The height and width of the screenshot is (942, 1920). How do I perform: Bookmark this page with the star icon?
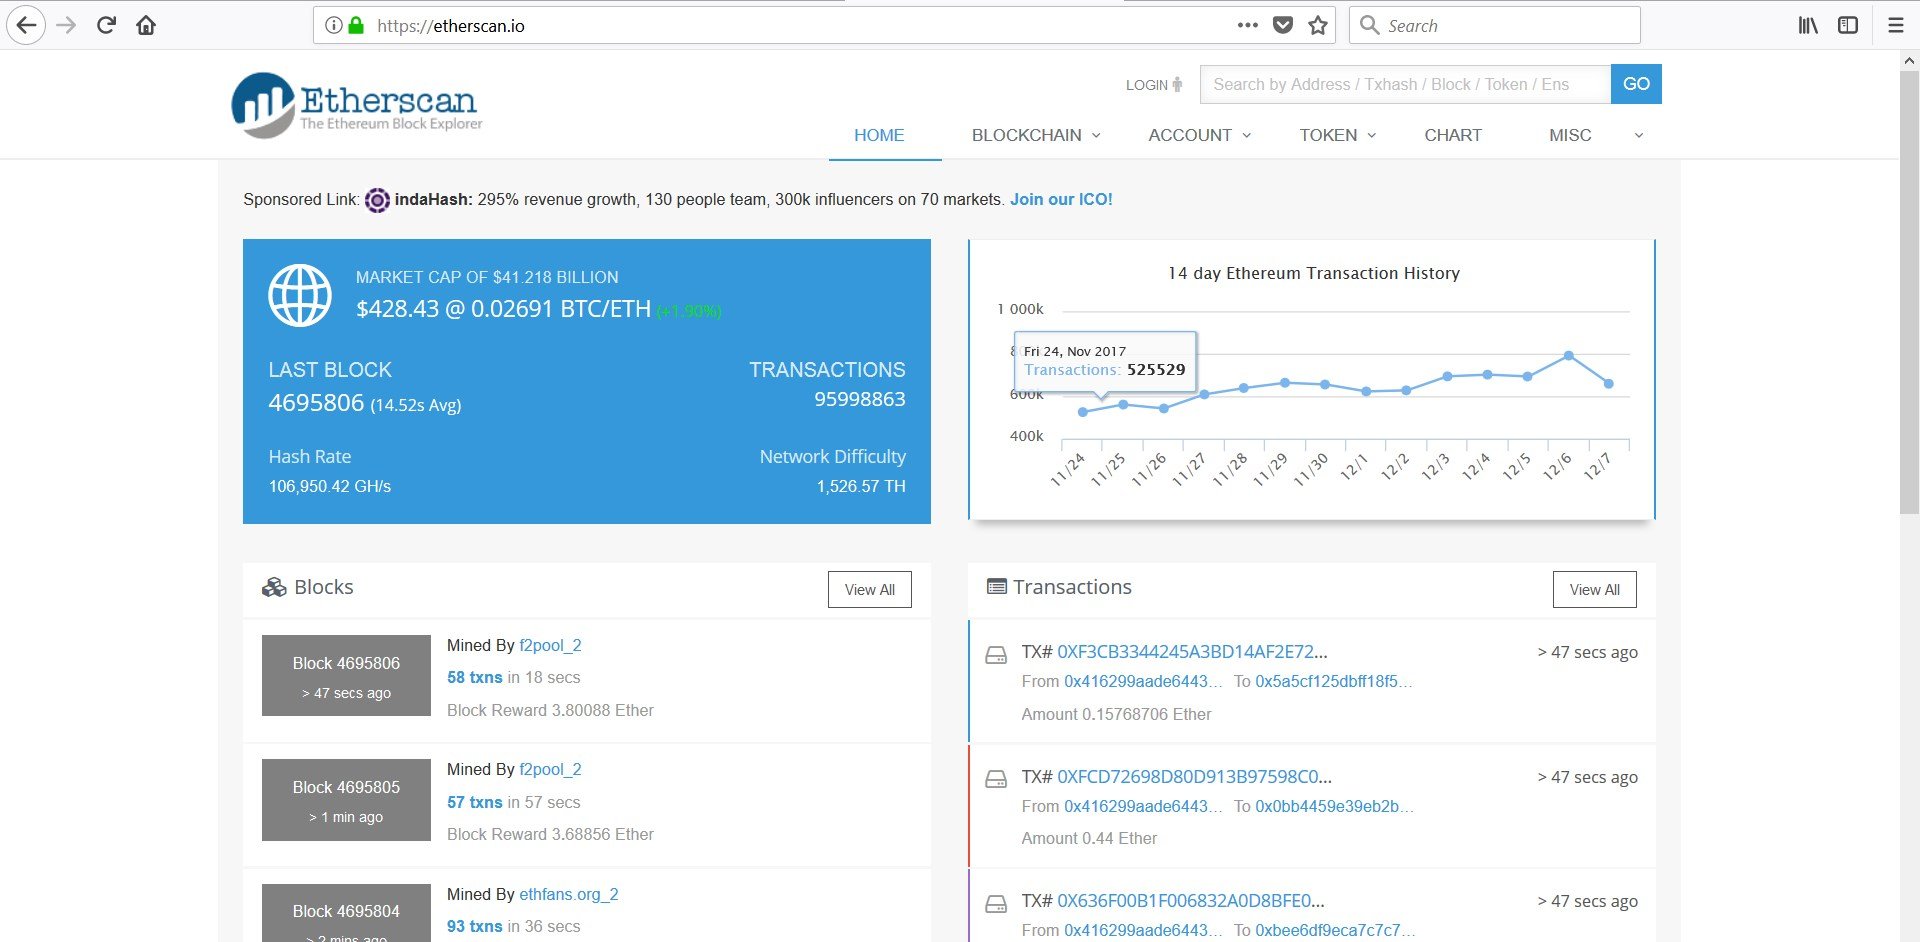[1318, 25]
